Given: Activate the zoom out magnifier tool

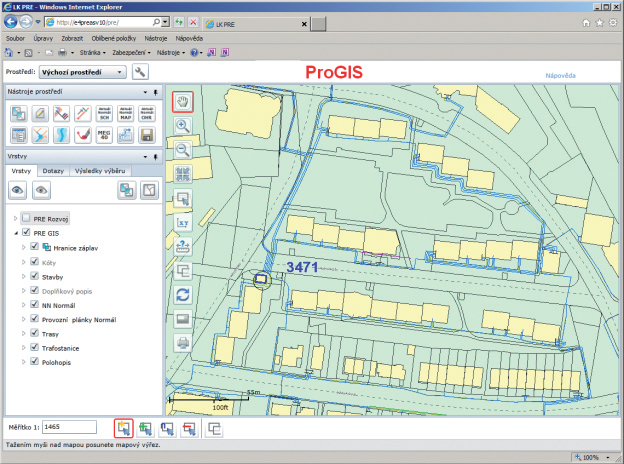Looking at the screenshot, I should tap(183, 150).
